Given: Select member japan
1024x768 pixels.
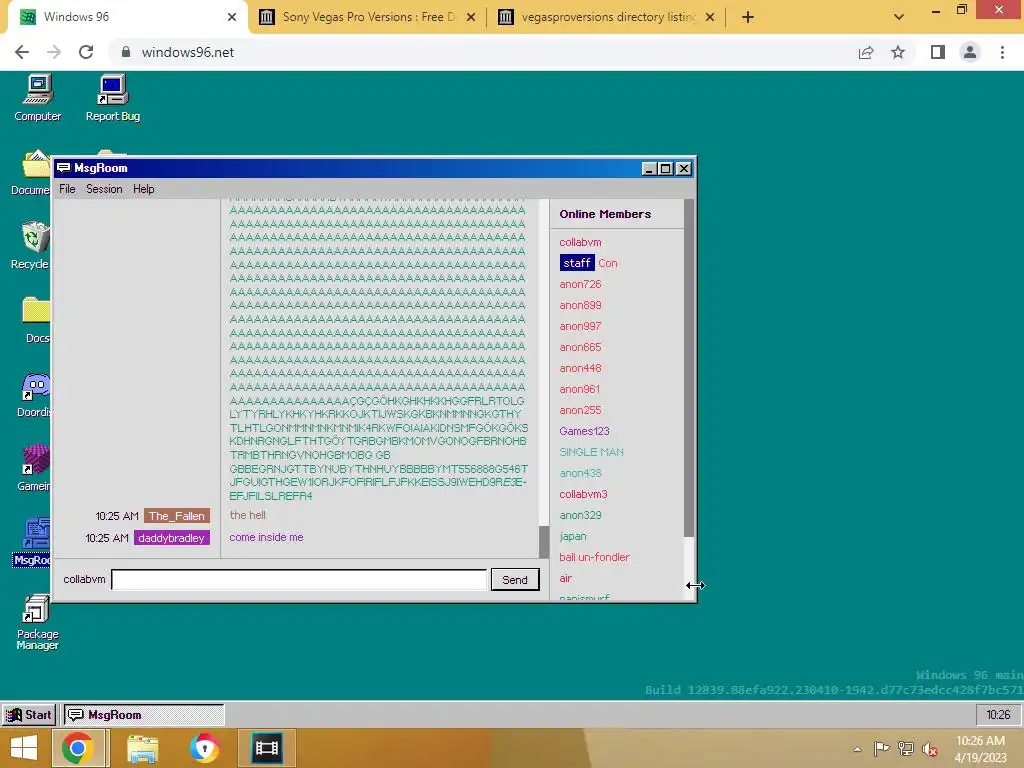Looking at the screenshot, I should pos(573,536).
